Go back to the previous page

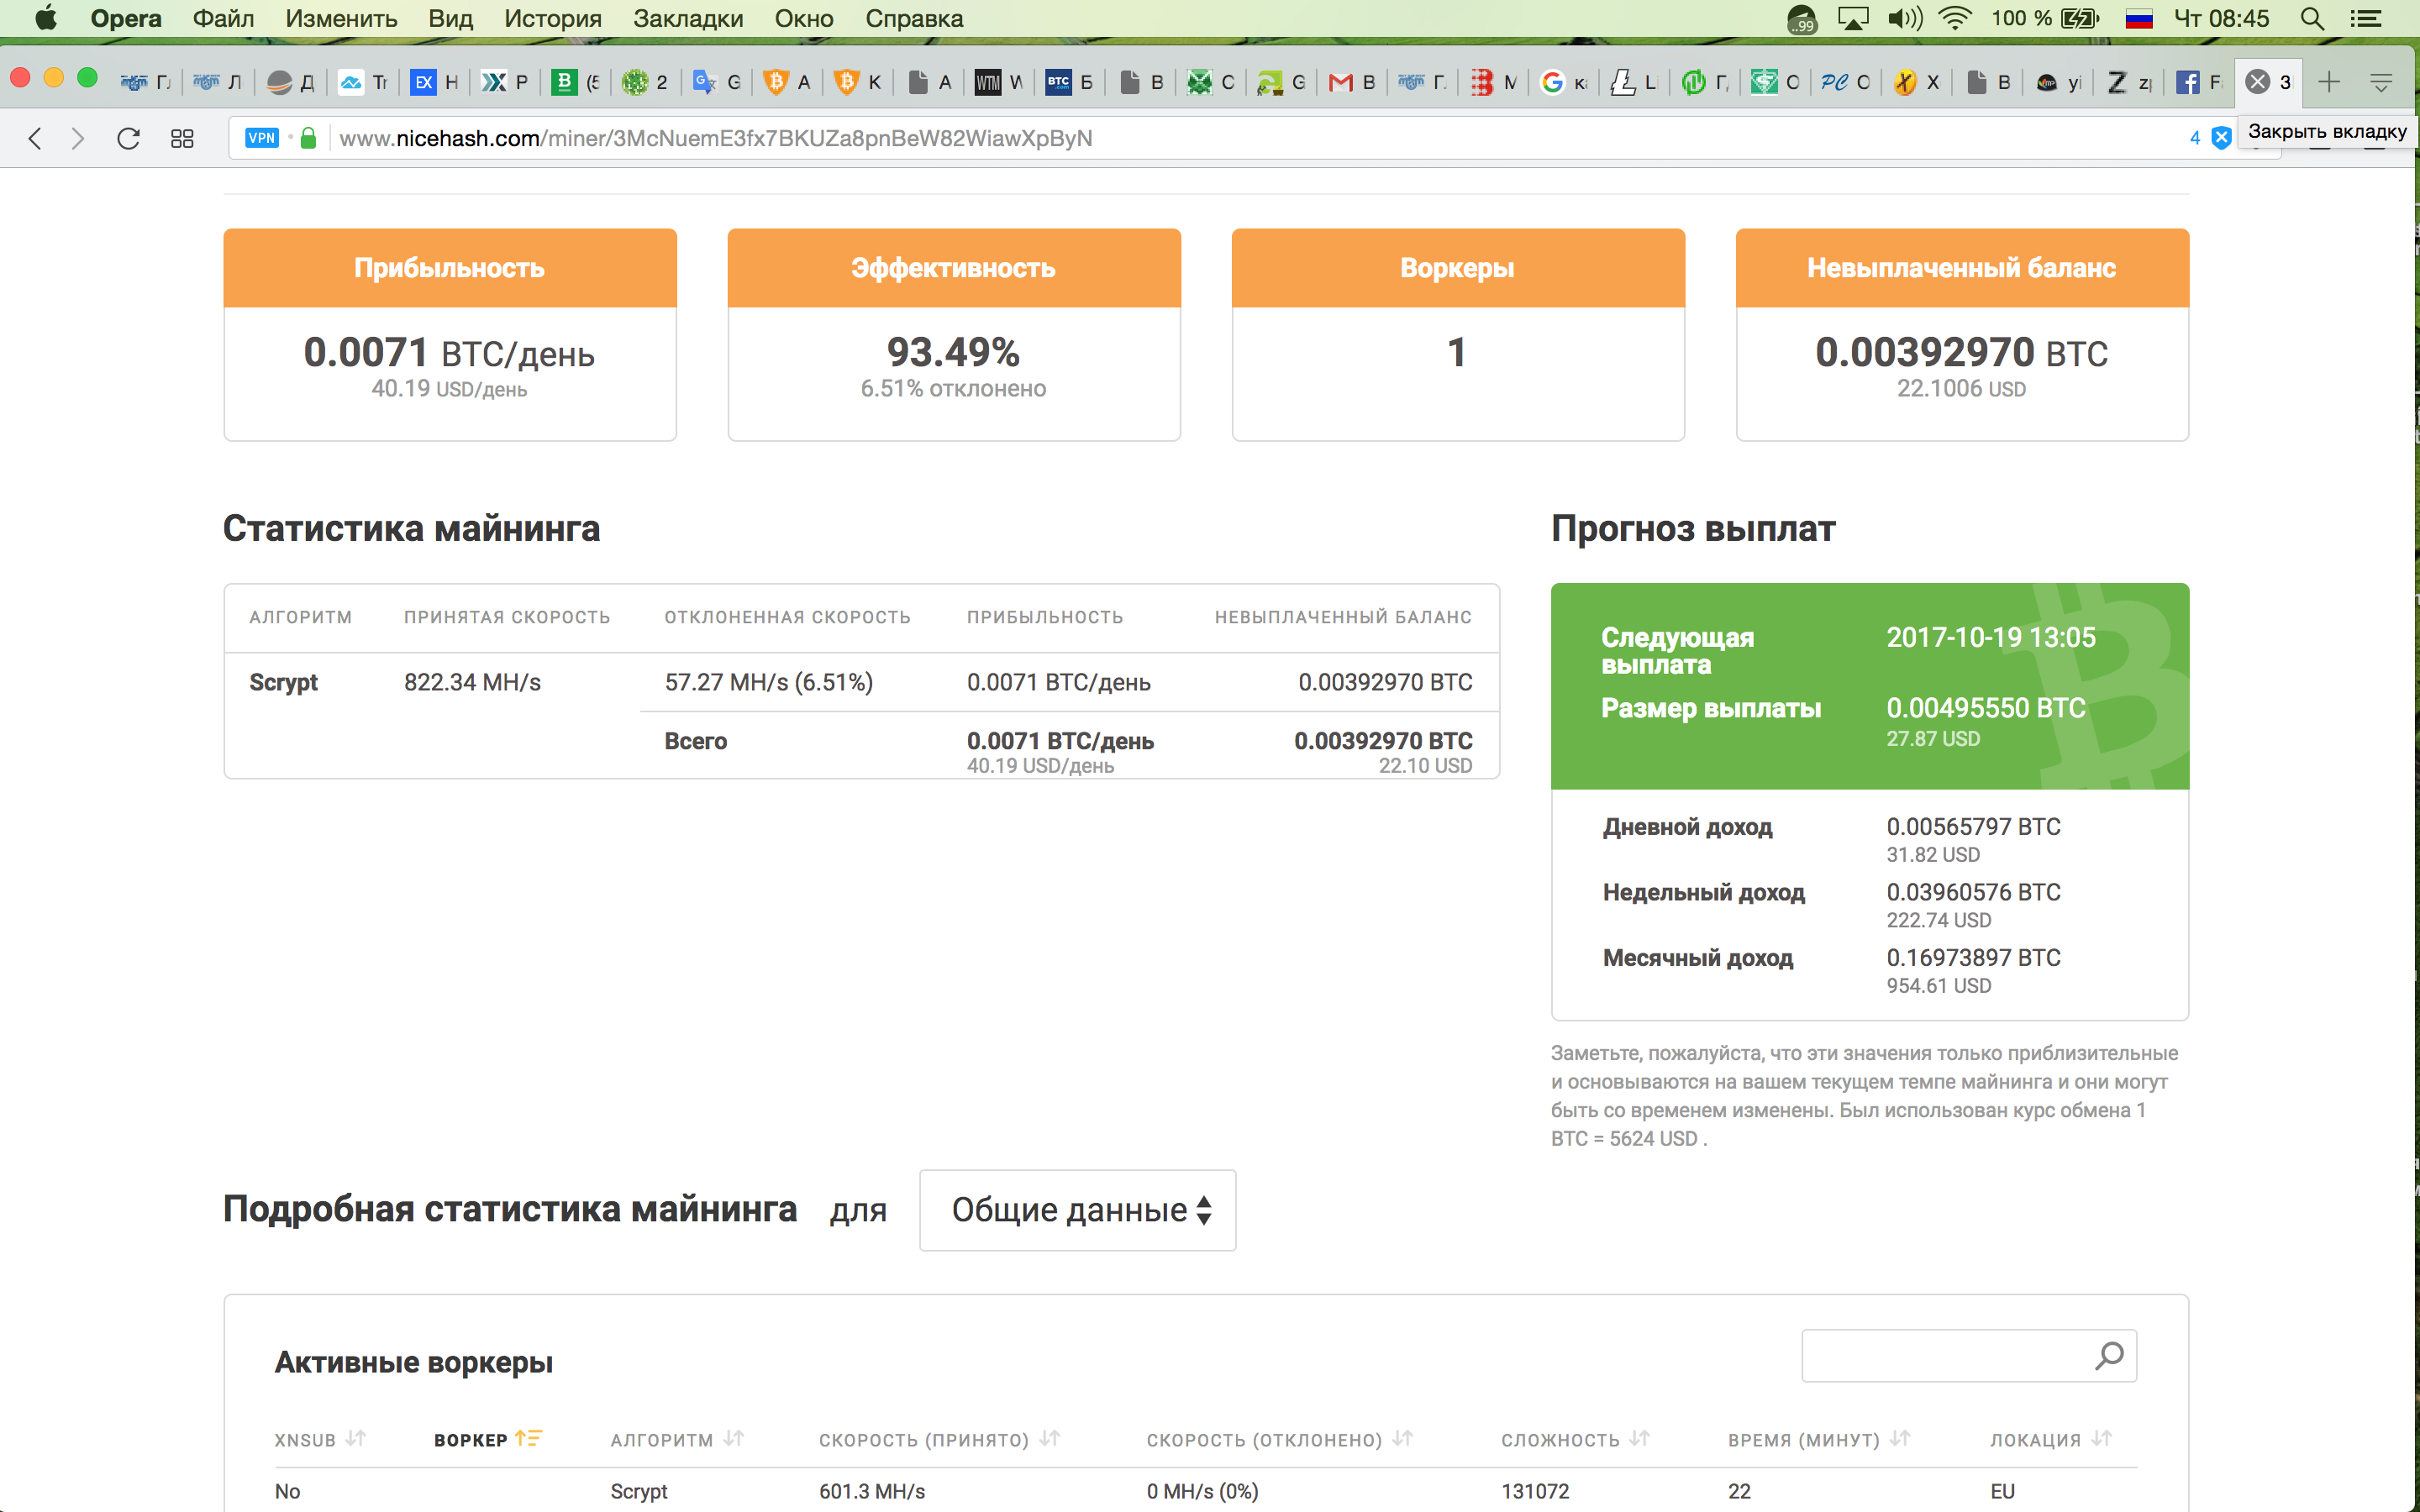[x=35, y=138]
